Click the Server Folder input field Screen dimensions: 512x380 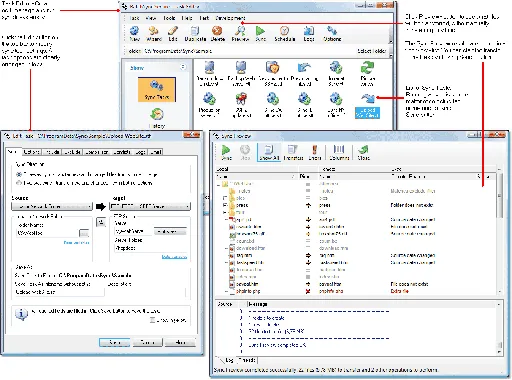(x=150, y=248)
